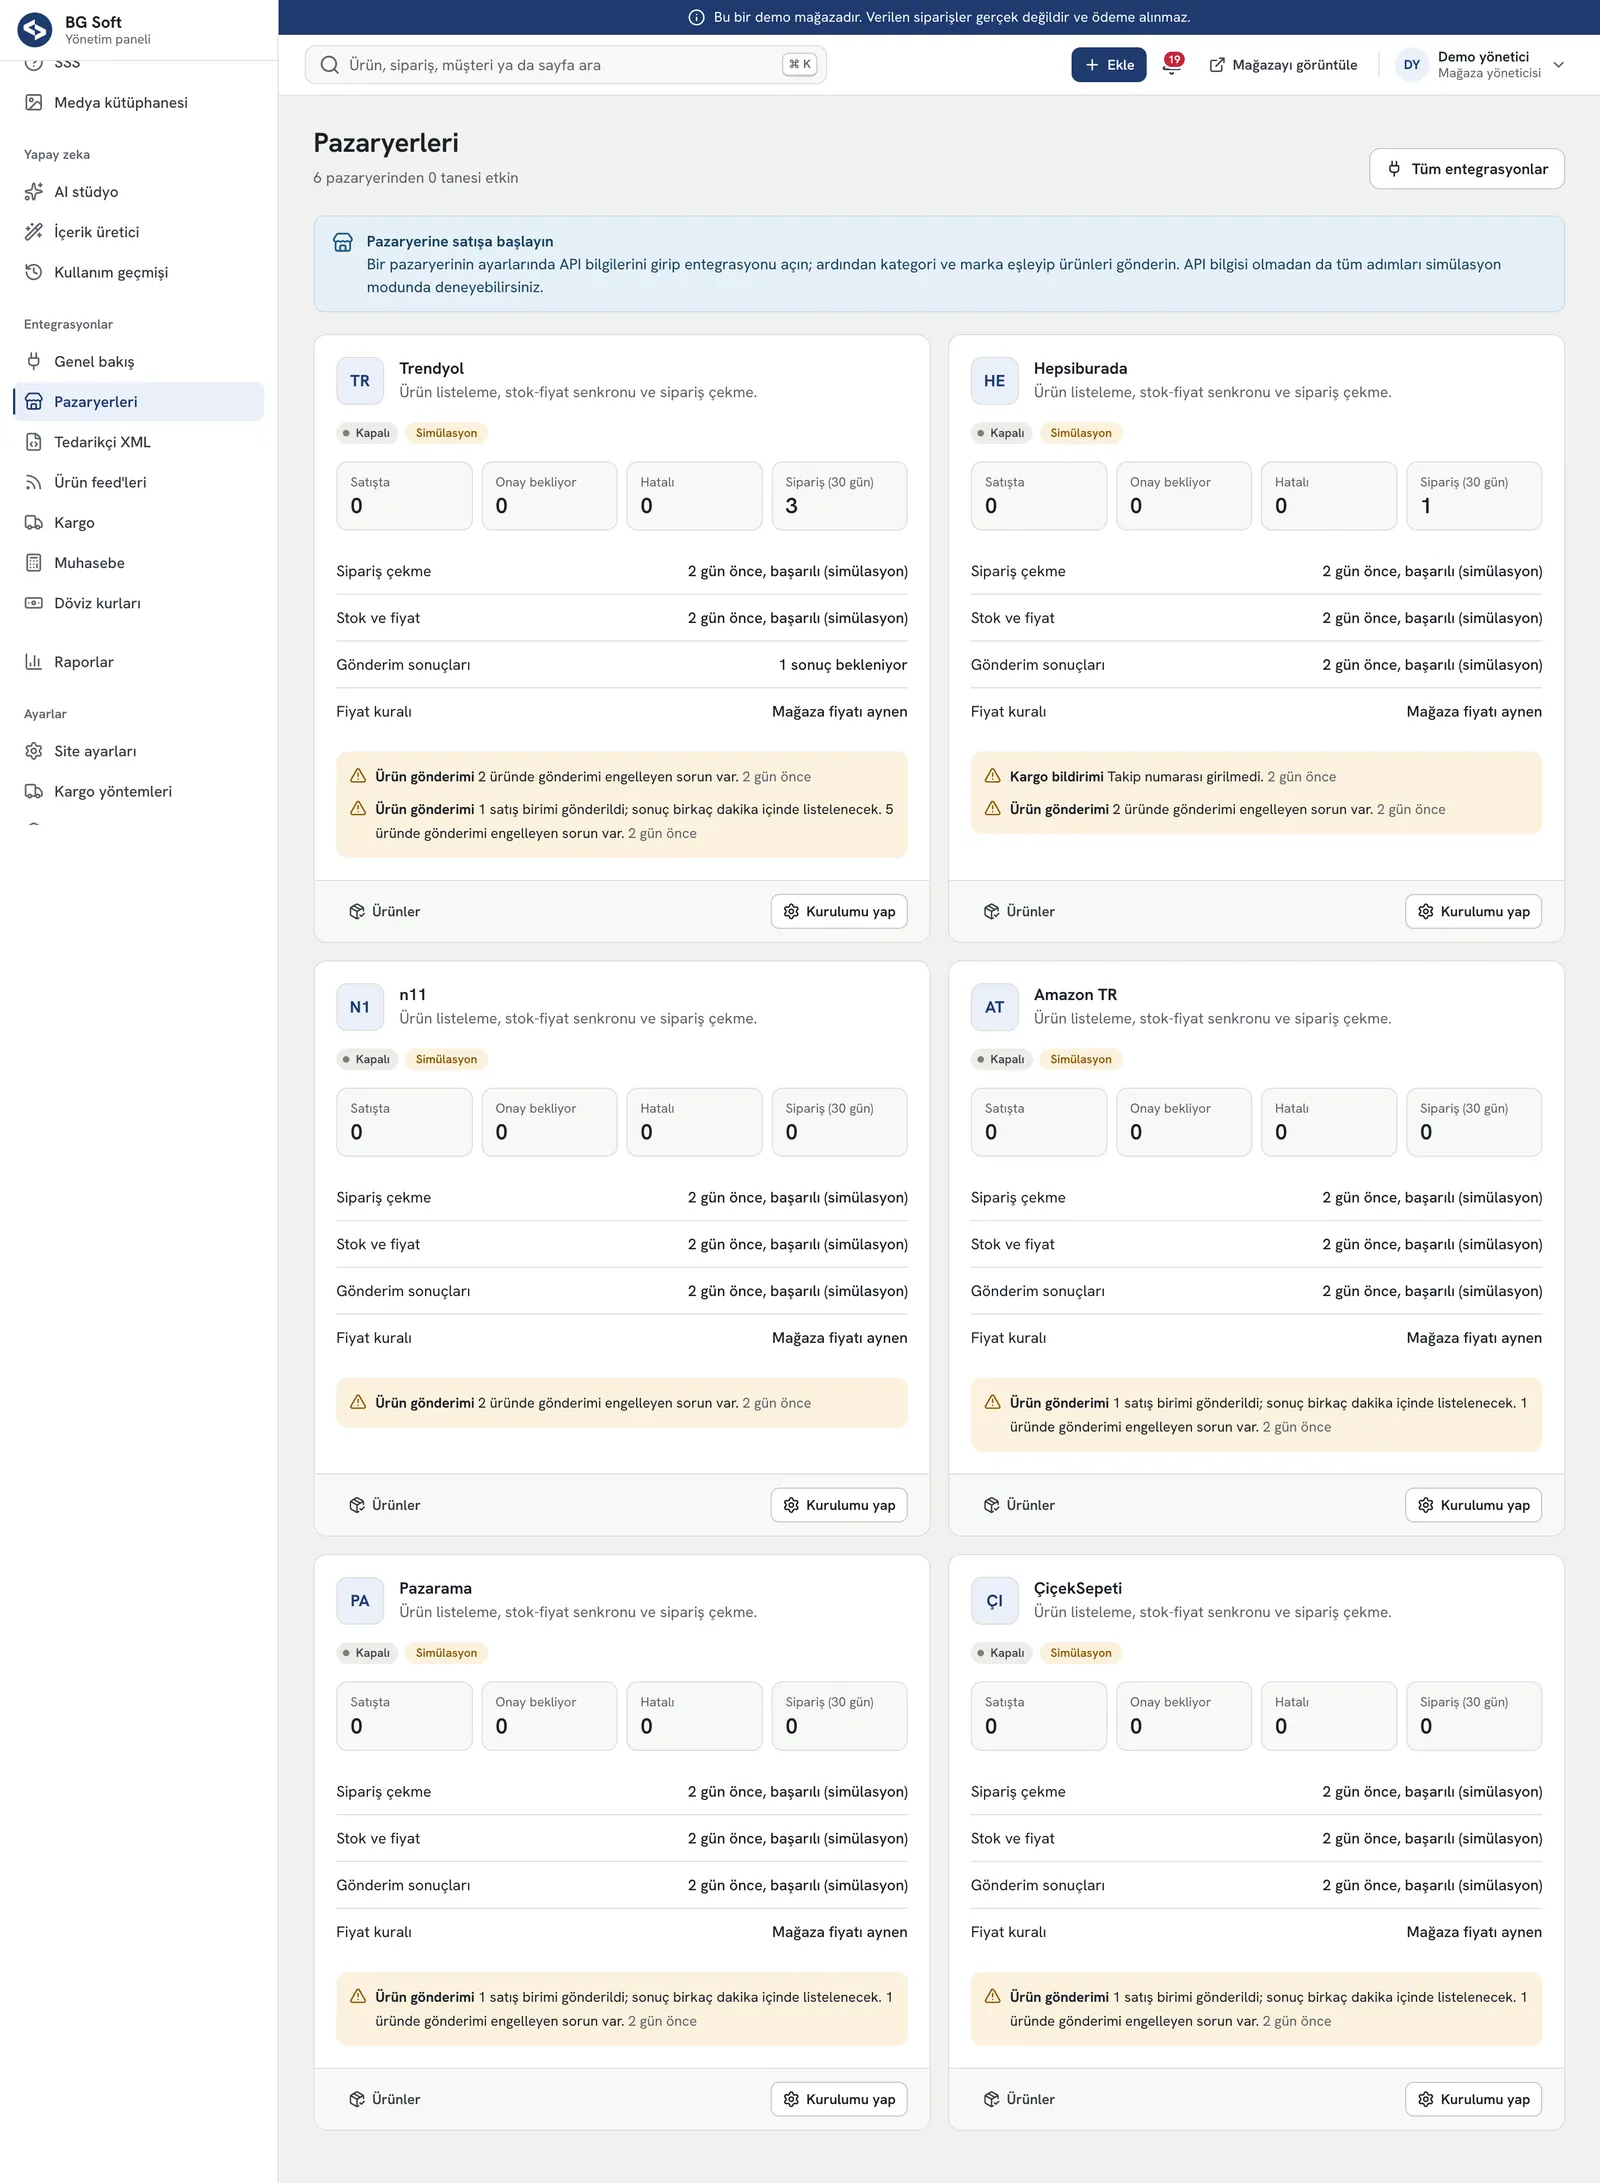Open Medya kütüphanesi in the sidebar

point(138,102)
